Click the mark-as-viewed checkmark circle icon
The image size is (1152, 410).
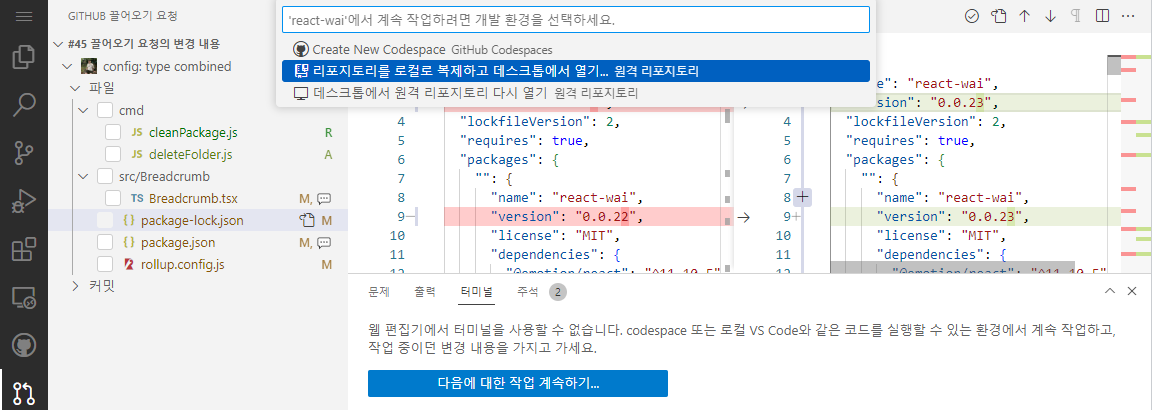coord(972,16)
